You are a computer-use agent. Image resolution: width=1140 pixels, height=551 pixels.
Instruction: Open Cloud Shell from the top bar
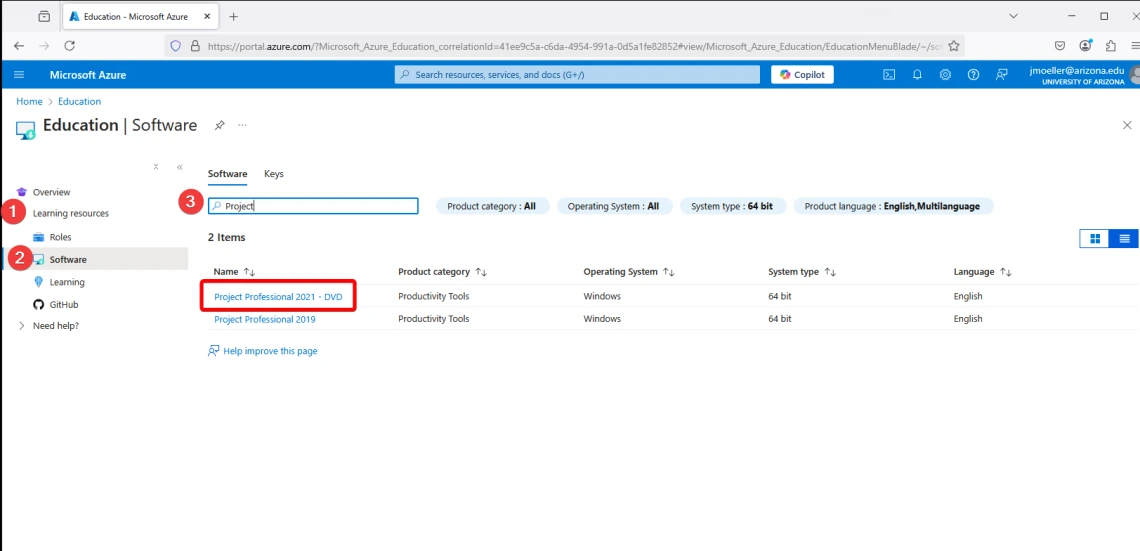(888, 75)
